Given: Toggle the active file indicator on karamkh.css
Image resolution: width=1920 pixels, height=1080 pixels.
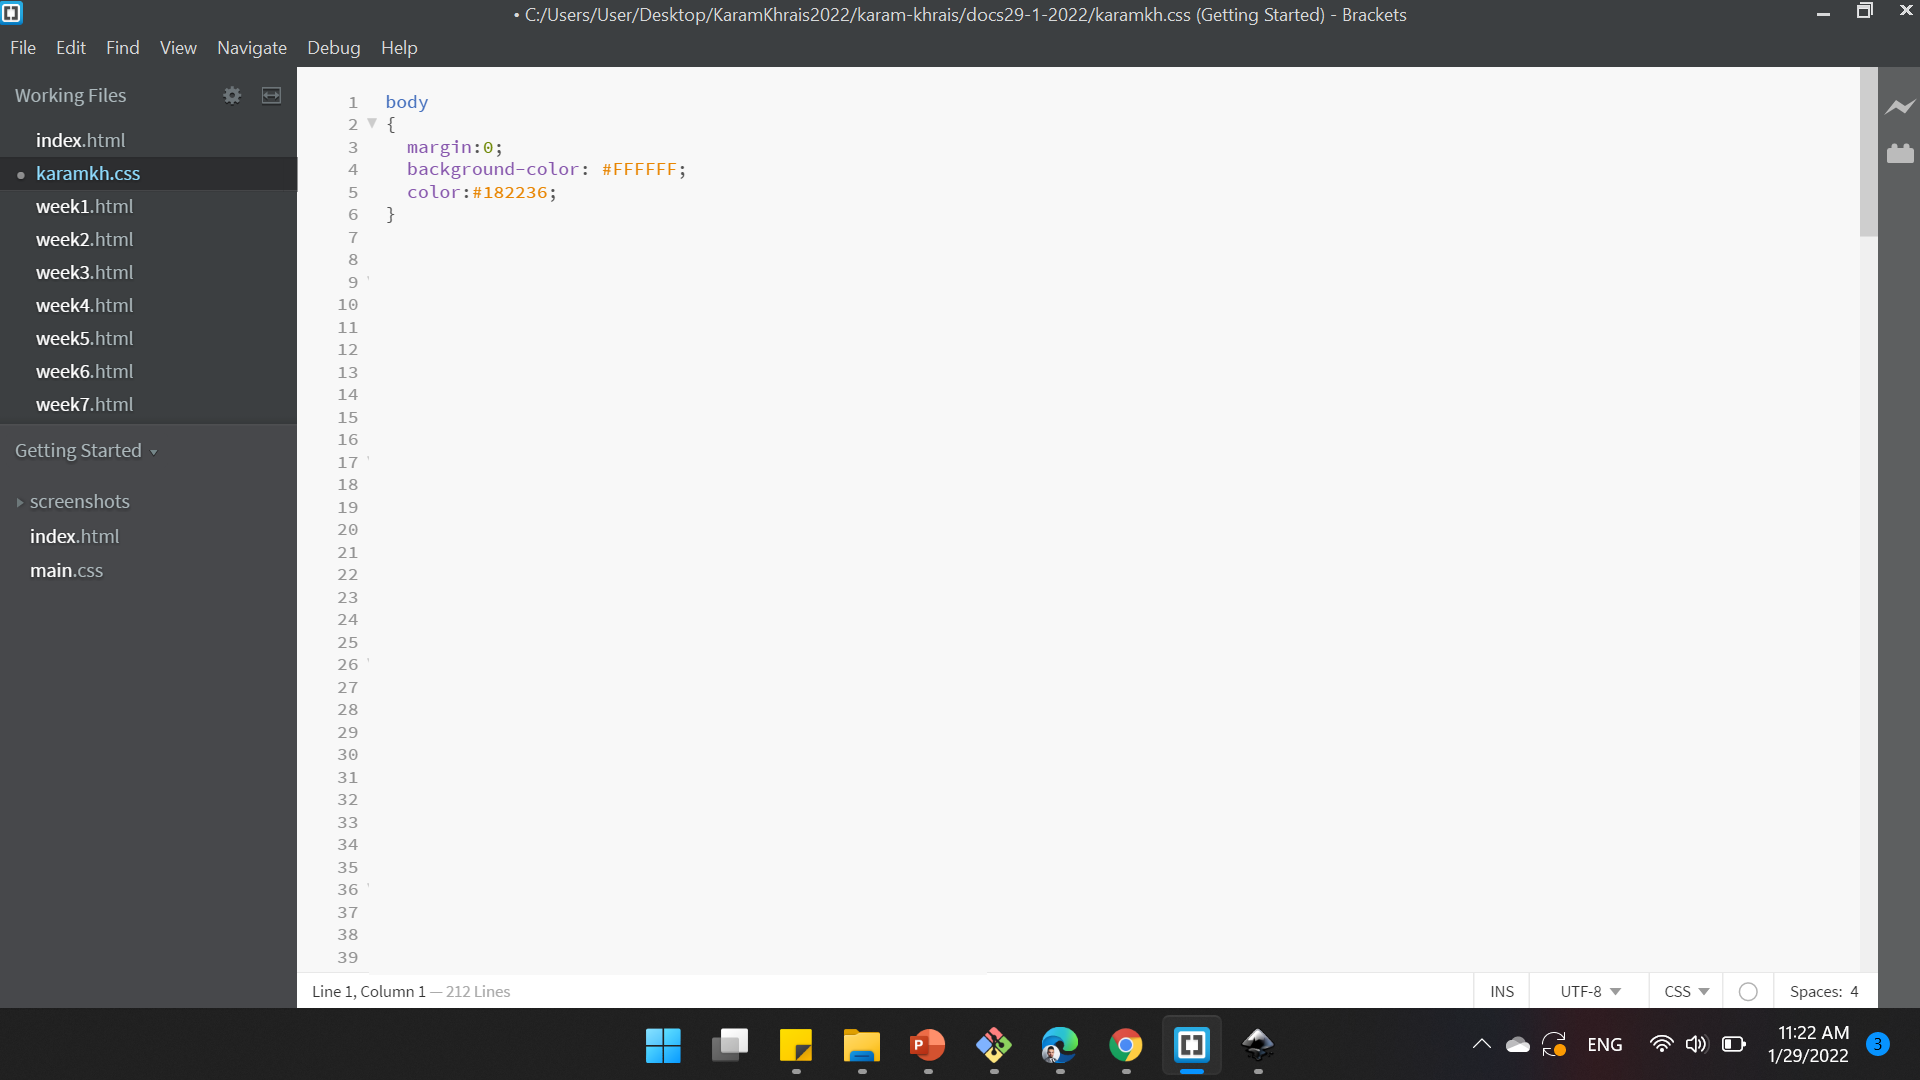Looking at the screenshot, I should [x=20, y=173].
